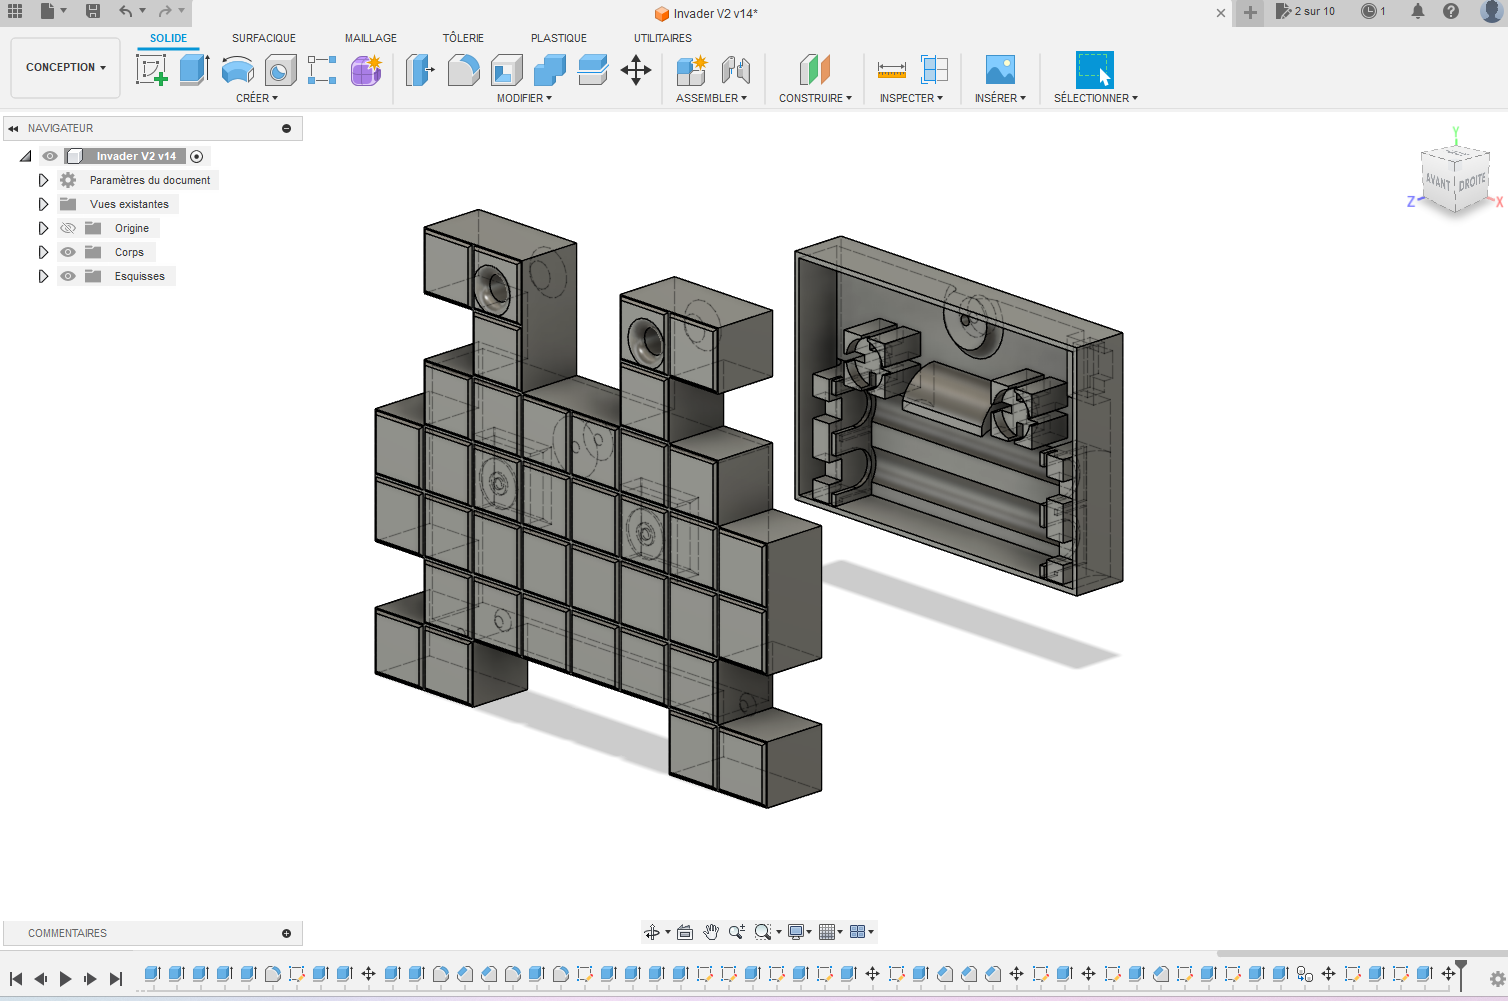The height and width of the screenshot is (1001, 1508).
Task: Click the AVANT face of view cube
Action: point(1437,181)
